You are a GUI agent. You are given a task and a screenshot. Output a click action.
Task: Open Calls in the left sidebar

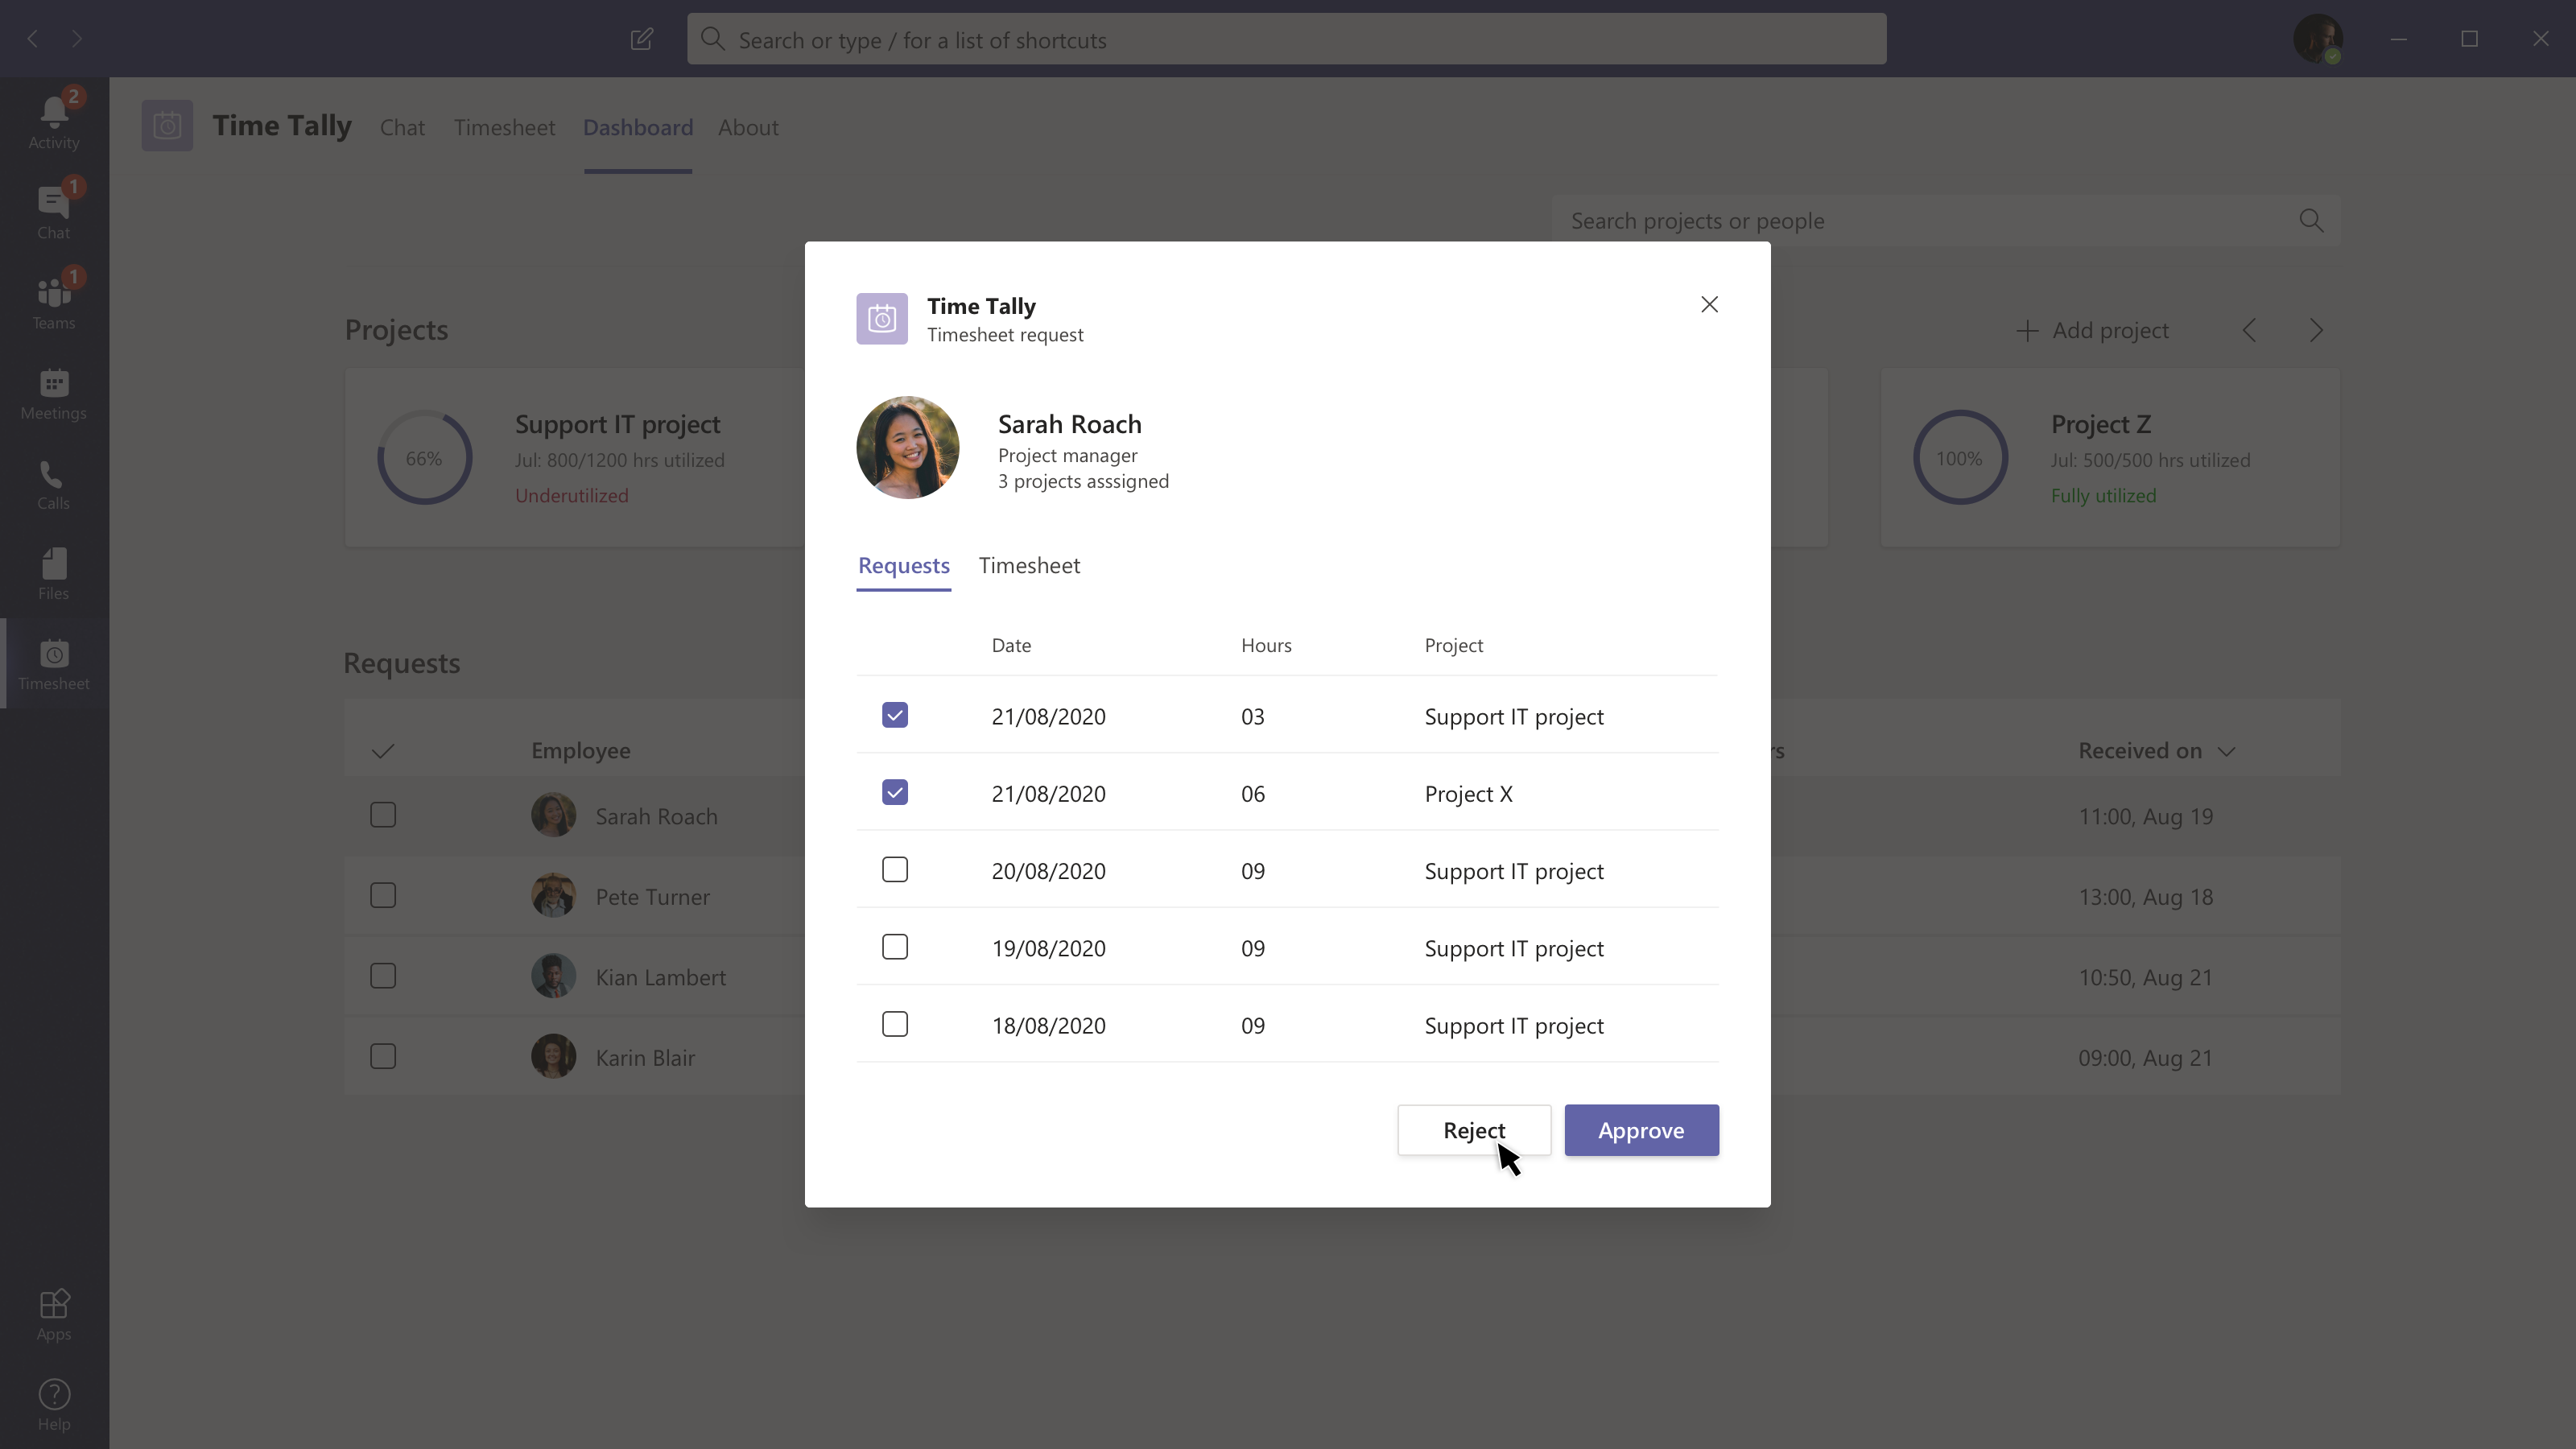[x=54, y=484]
